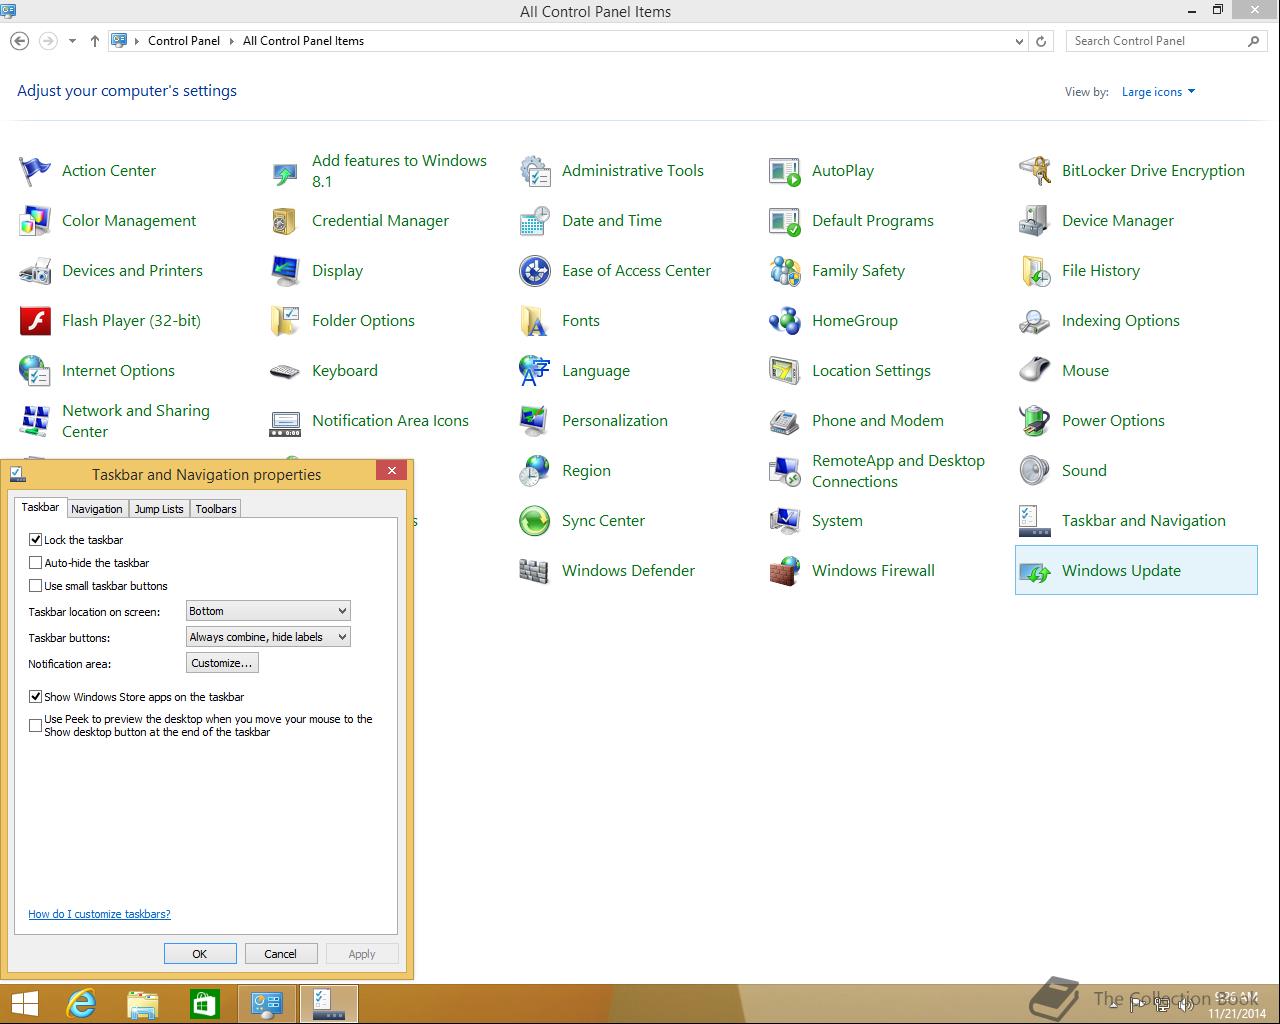Open Ease of Access Center icon
The height and width of the screenshot is (1024, 1280).
(x=535, y=271)
